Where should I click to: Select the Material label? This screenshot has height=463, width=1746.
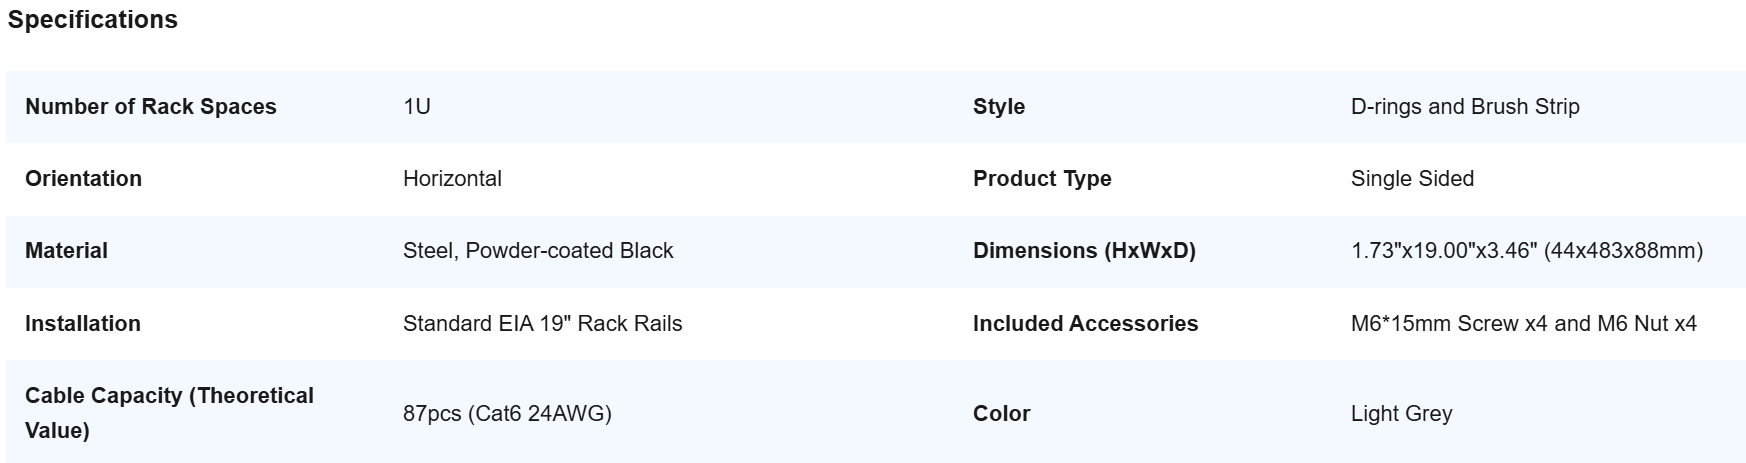[66, 251]
